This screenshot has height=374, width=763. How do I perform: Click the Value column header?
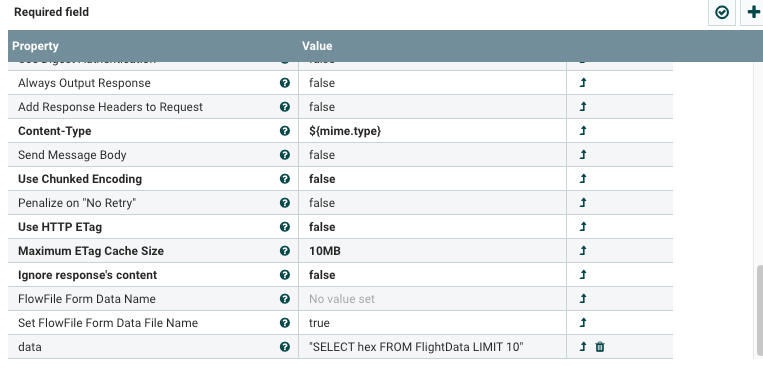(432, 46)
